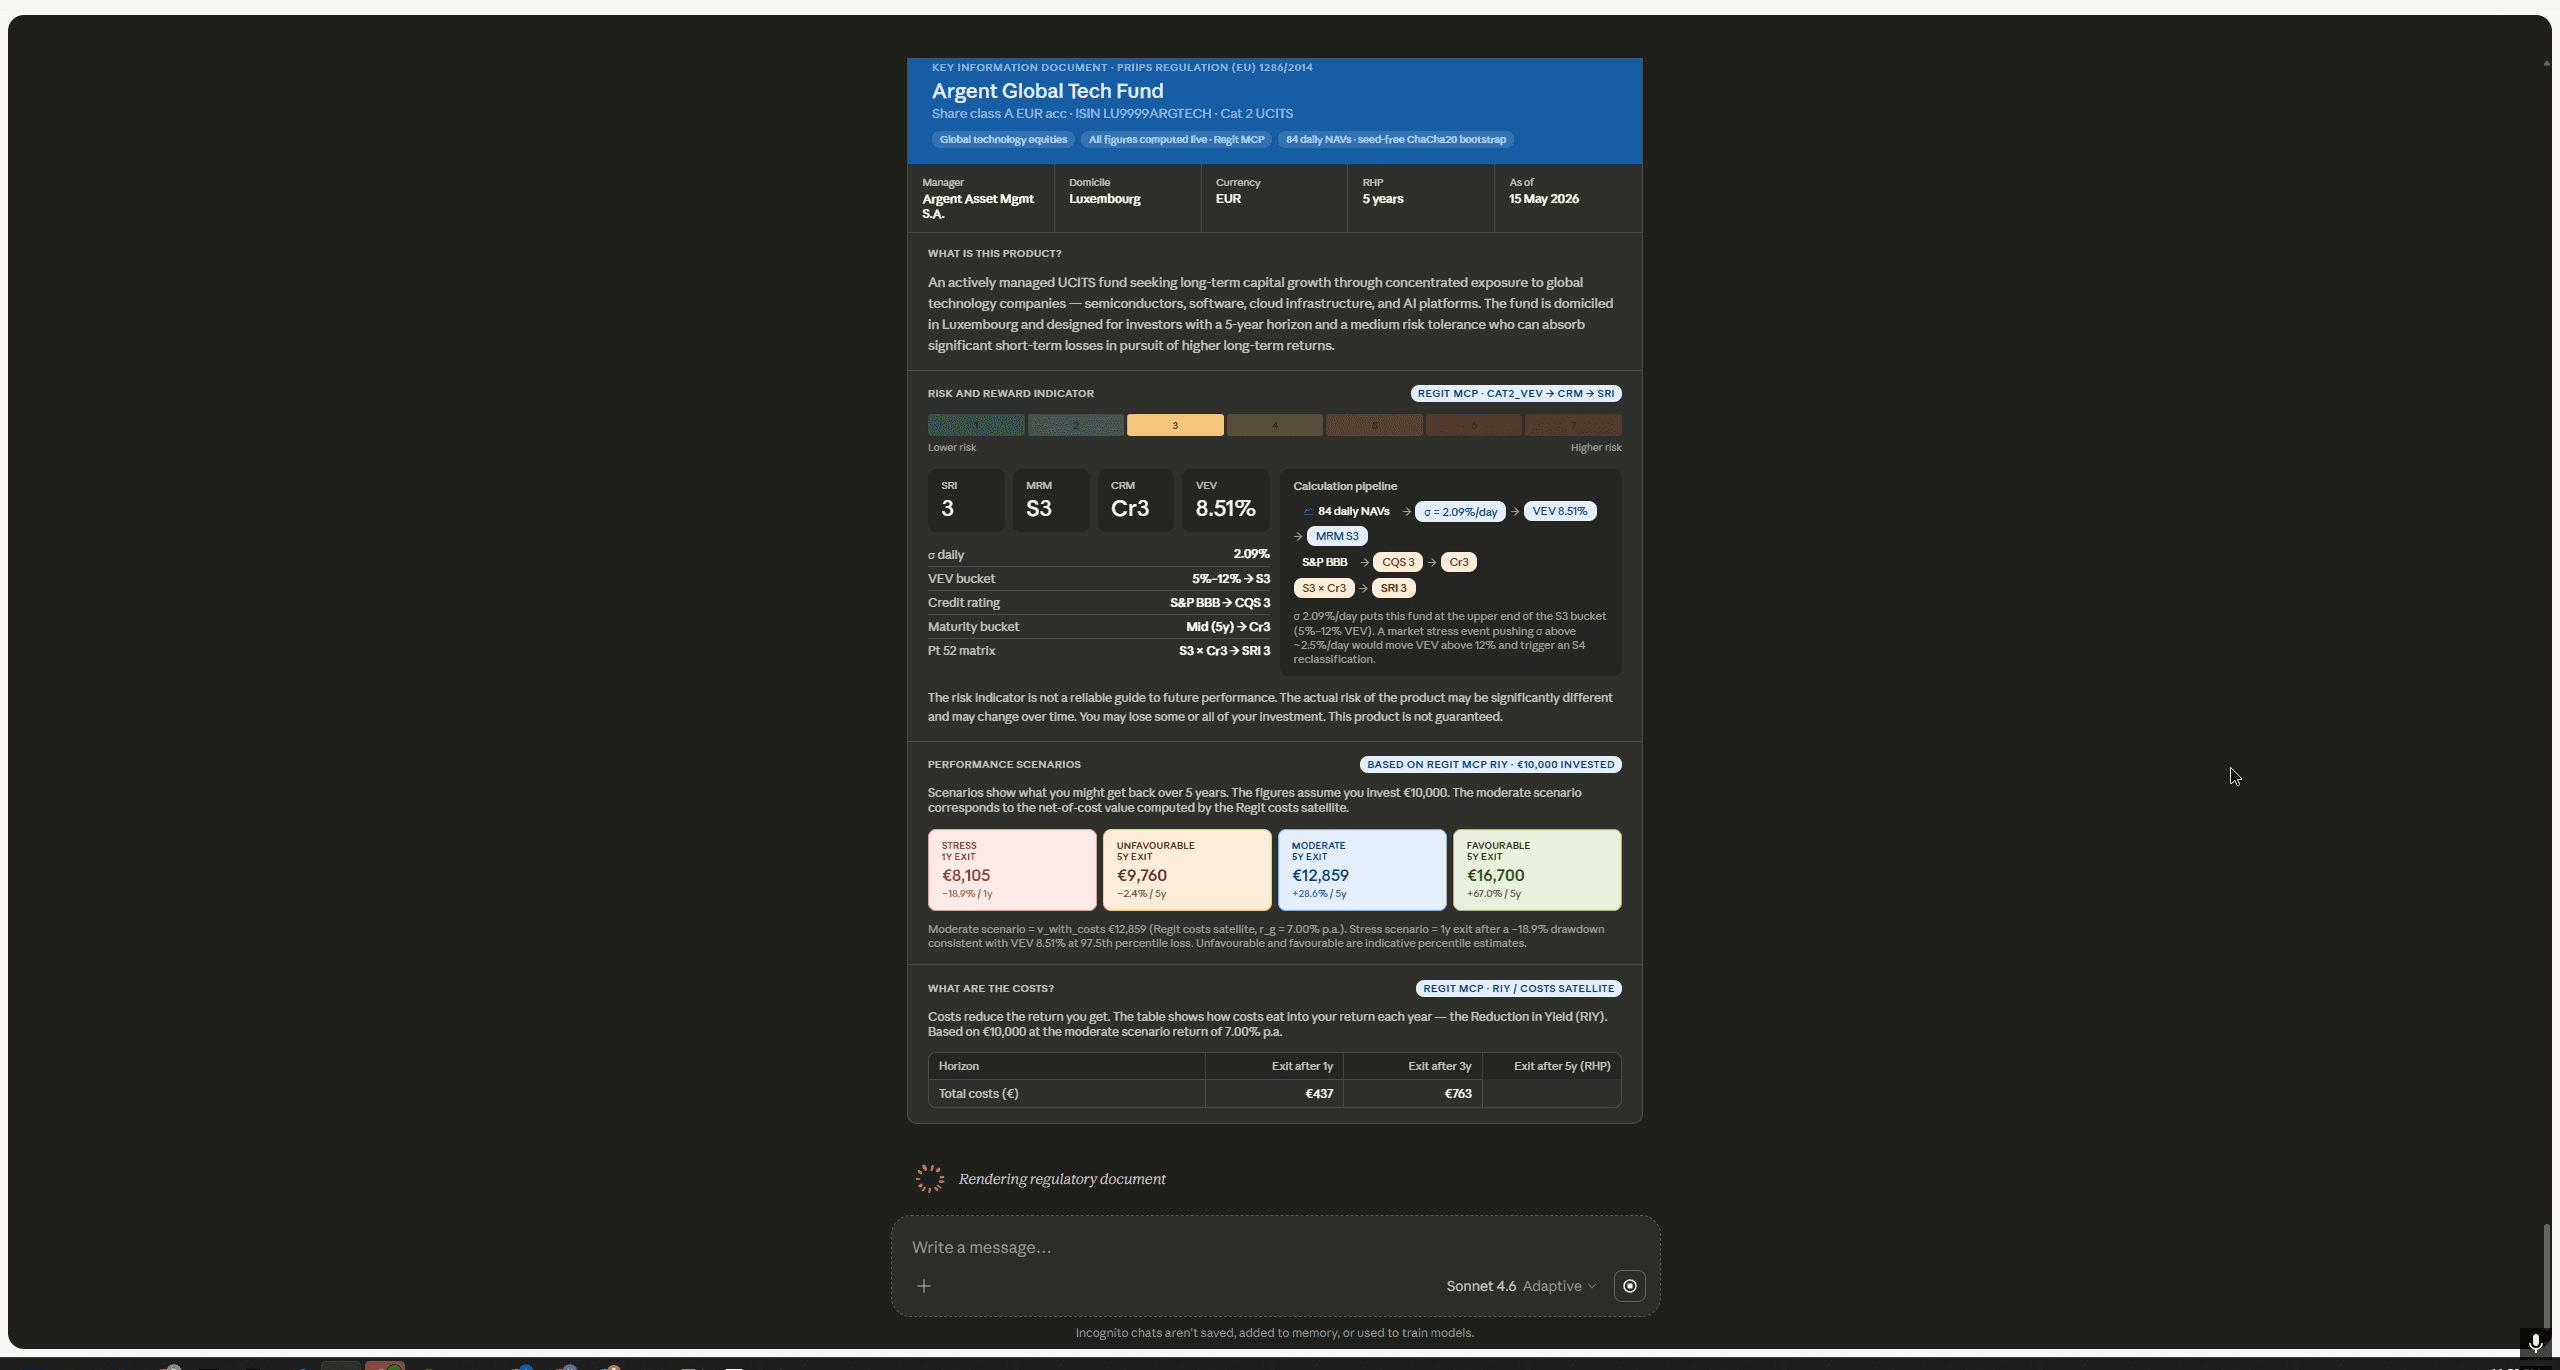Click the microphone icon at screen corner
The width and height of the screenshot is (2560, 1370).
(x=2535, y=1343)
